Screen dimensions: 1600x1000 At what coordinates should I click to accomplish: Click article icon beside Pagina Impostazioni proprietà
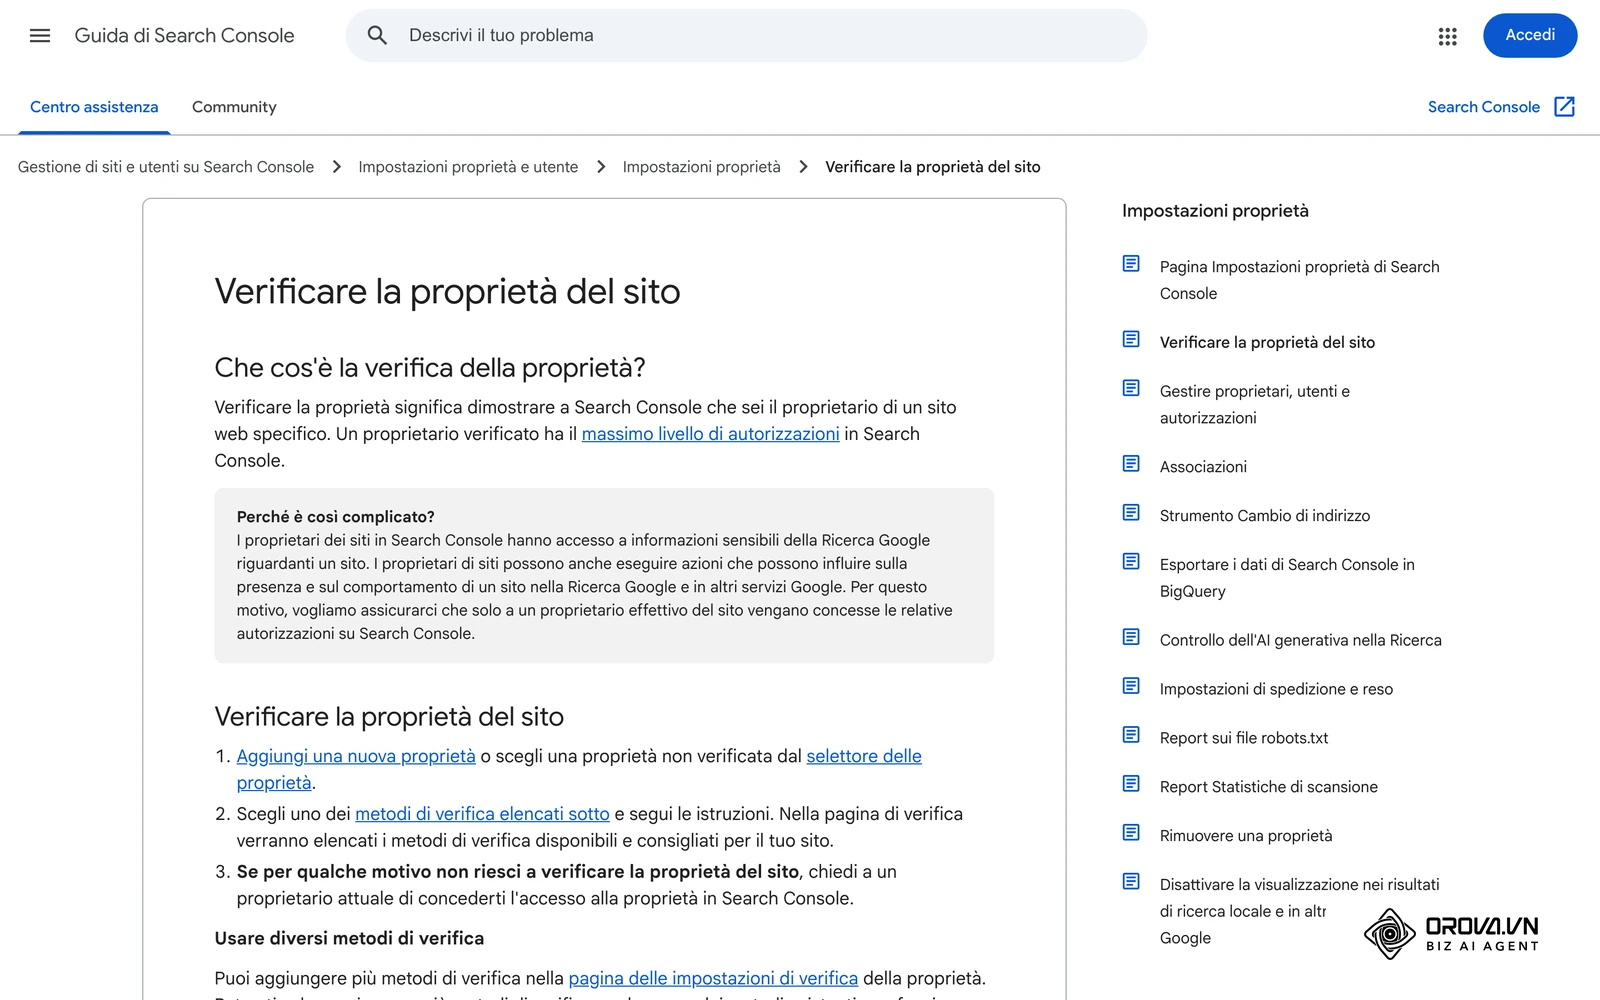point(1131,264)
